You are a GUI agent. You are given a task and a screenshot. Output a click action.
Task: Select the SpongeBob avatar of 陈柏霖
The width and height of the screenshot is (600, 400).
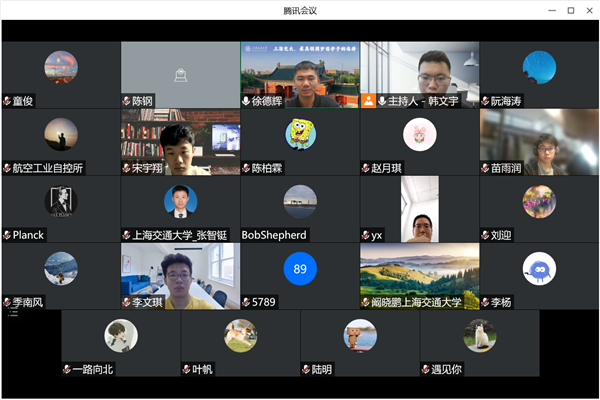tap(300, 132)
